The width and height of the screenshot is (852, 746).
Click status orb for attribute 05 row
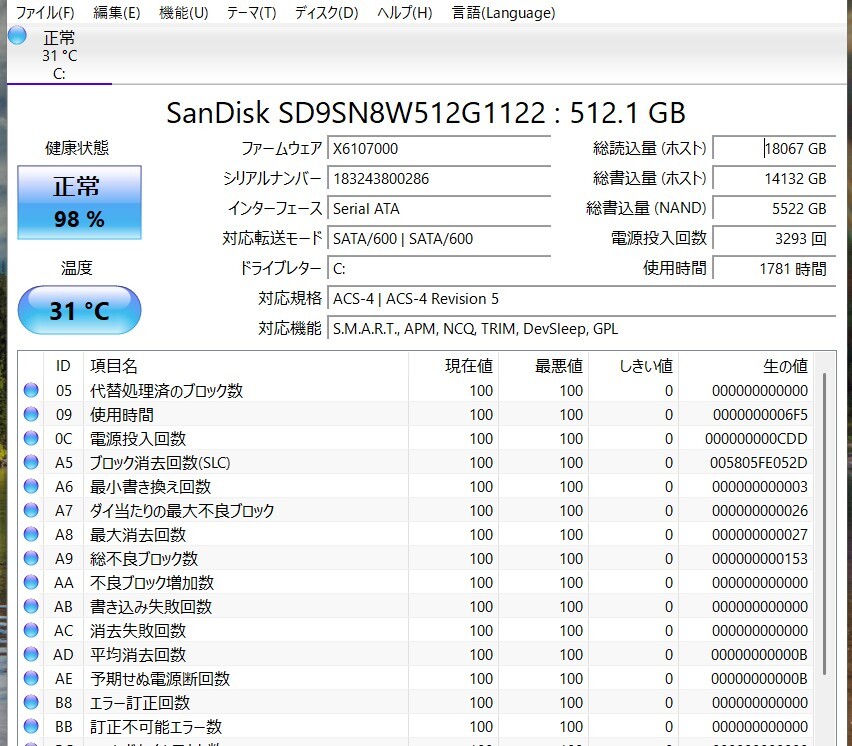(x=31, y=391)
